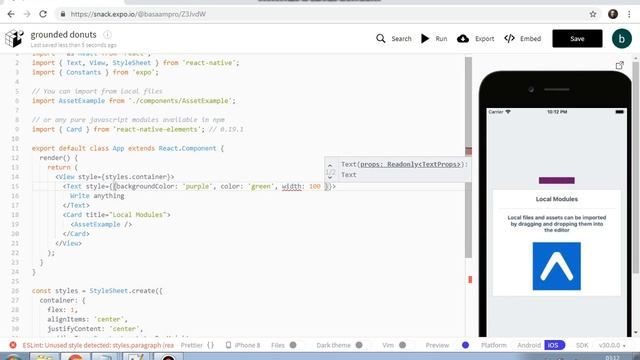
Task: Select the Android platform option
Action: tap(529, 345)
